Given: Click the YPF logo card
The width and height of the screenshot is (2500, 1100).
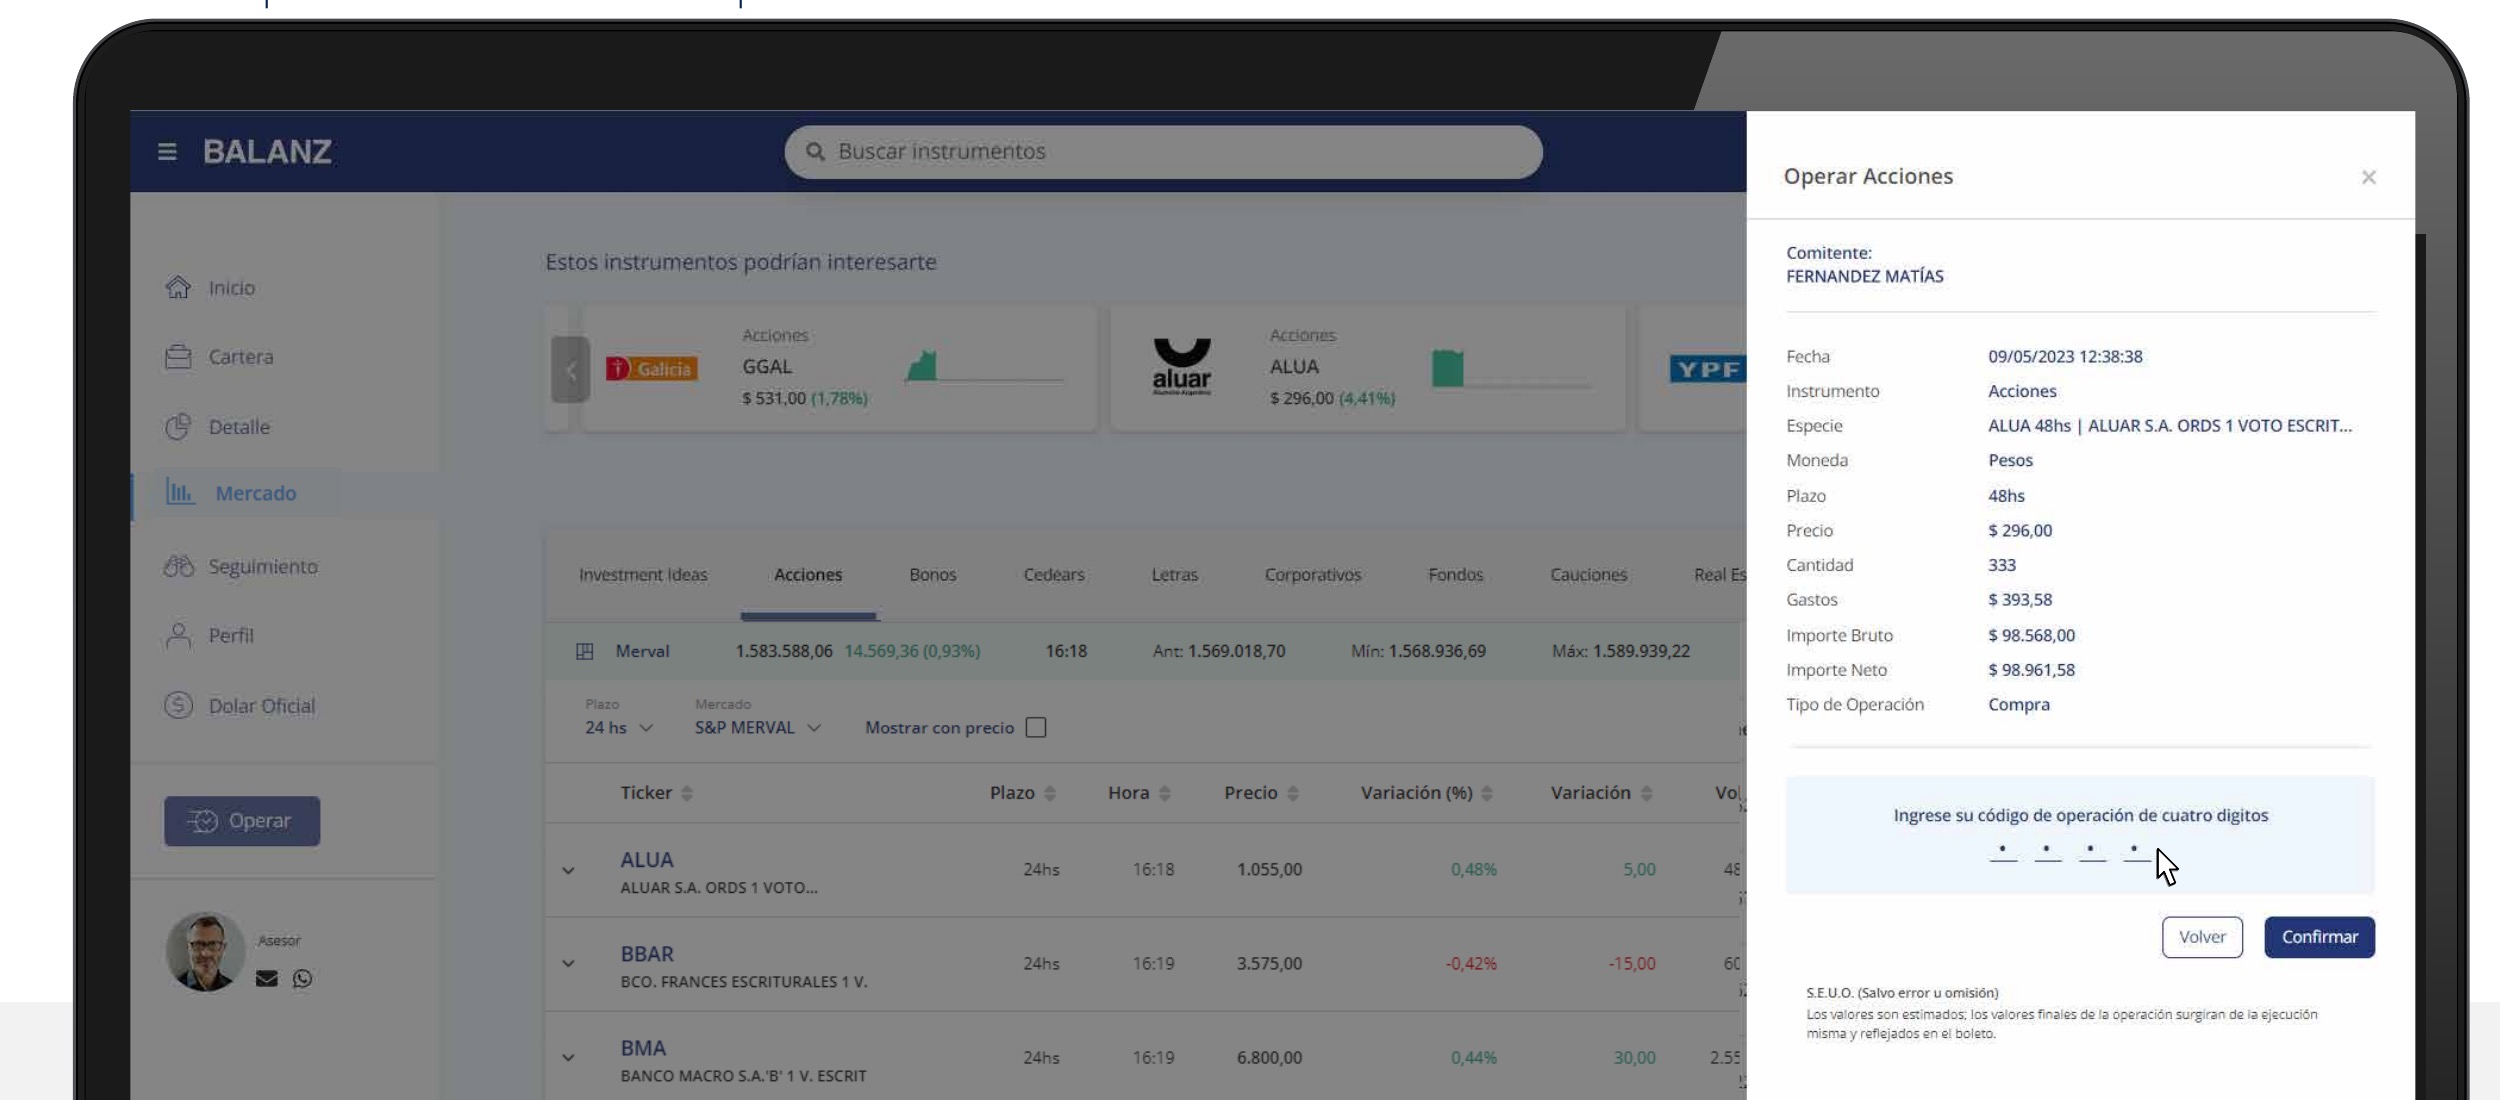Looking at the screenshot, I should coord(1708,369).
